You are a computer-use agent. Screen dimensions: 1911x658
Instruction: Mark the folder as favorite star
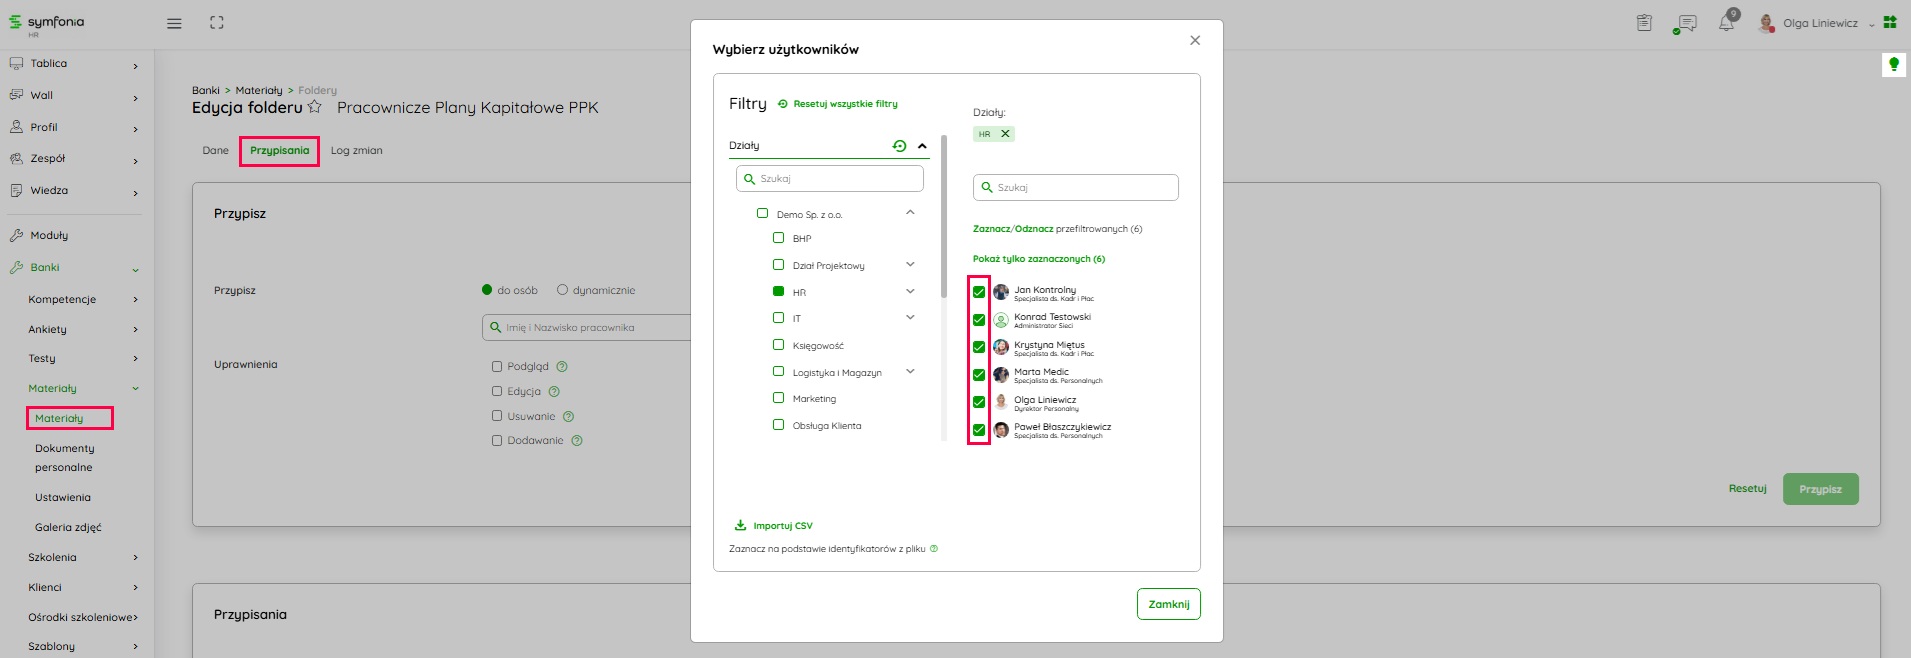pyautogui.click(x=315, y=107)
